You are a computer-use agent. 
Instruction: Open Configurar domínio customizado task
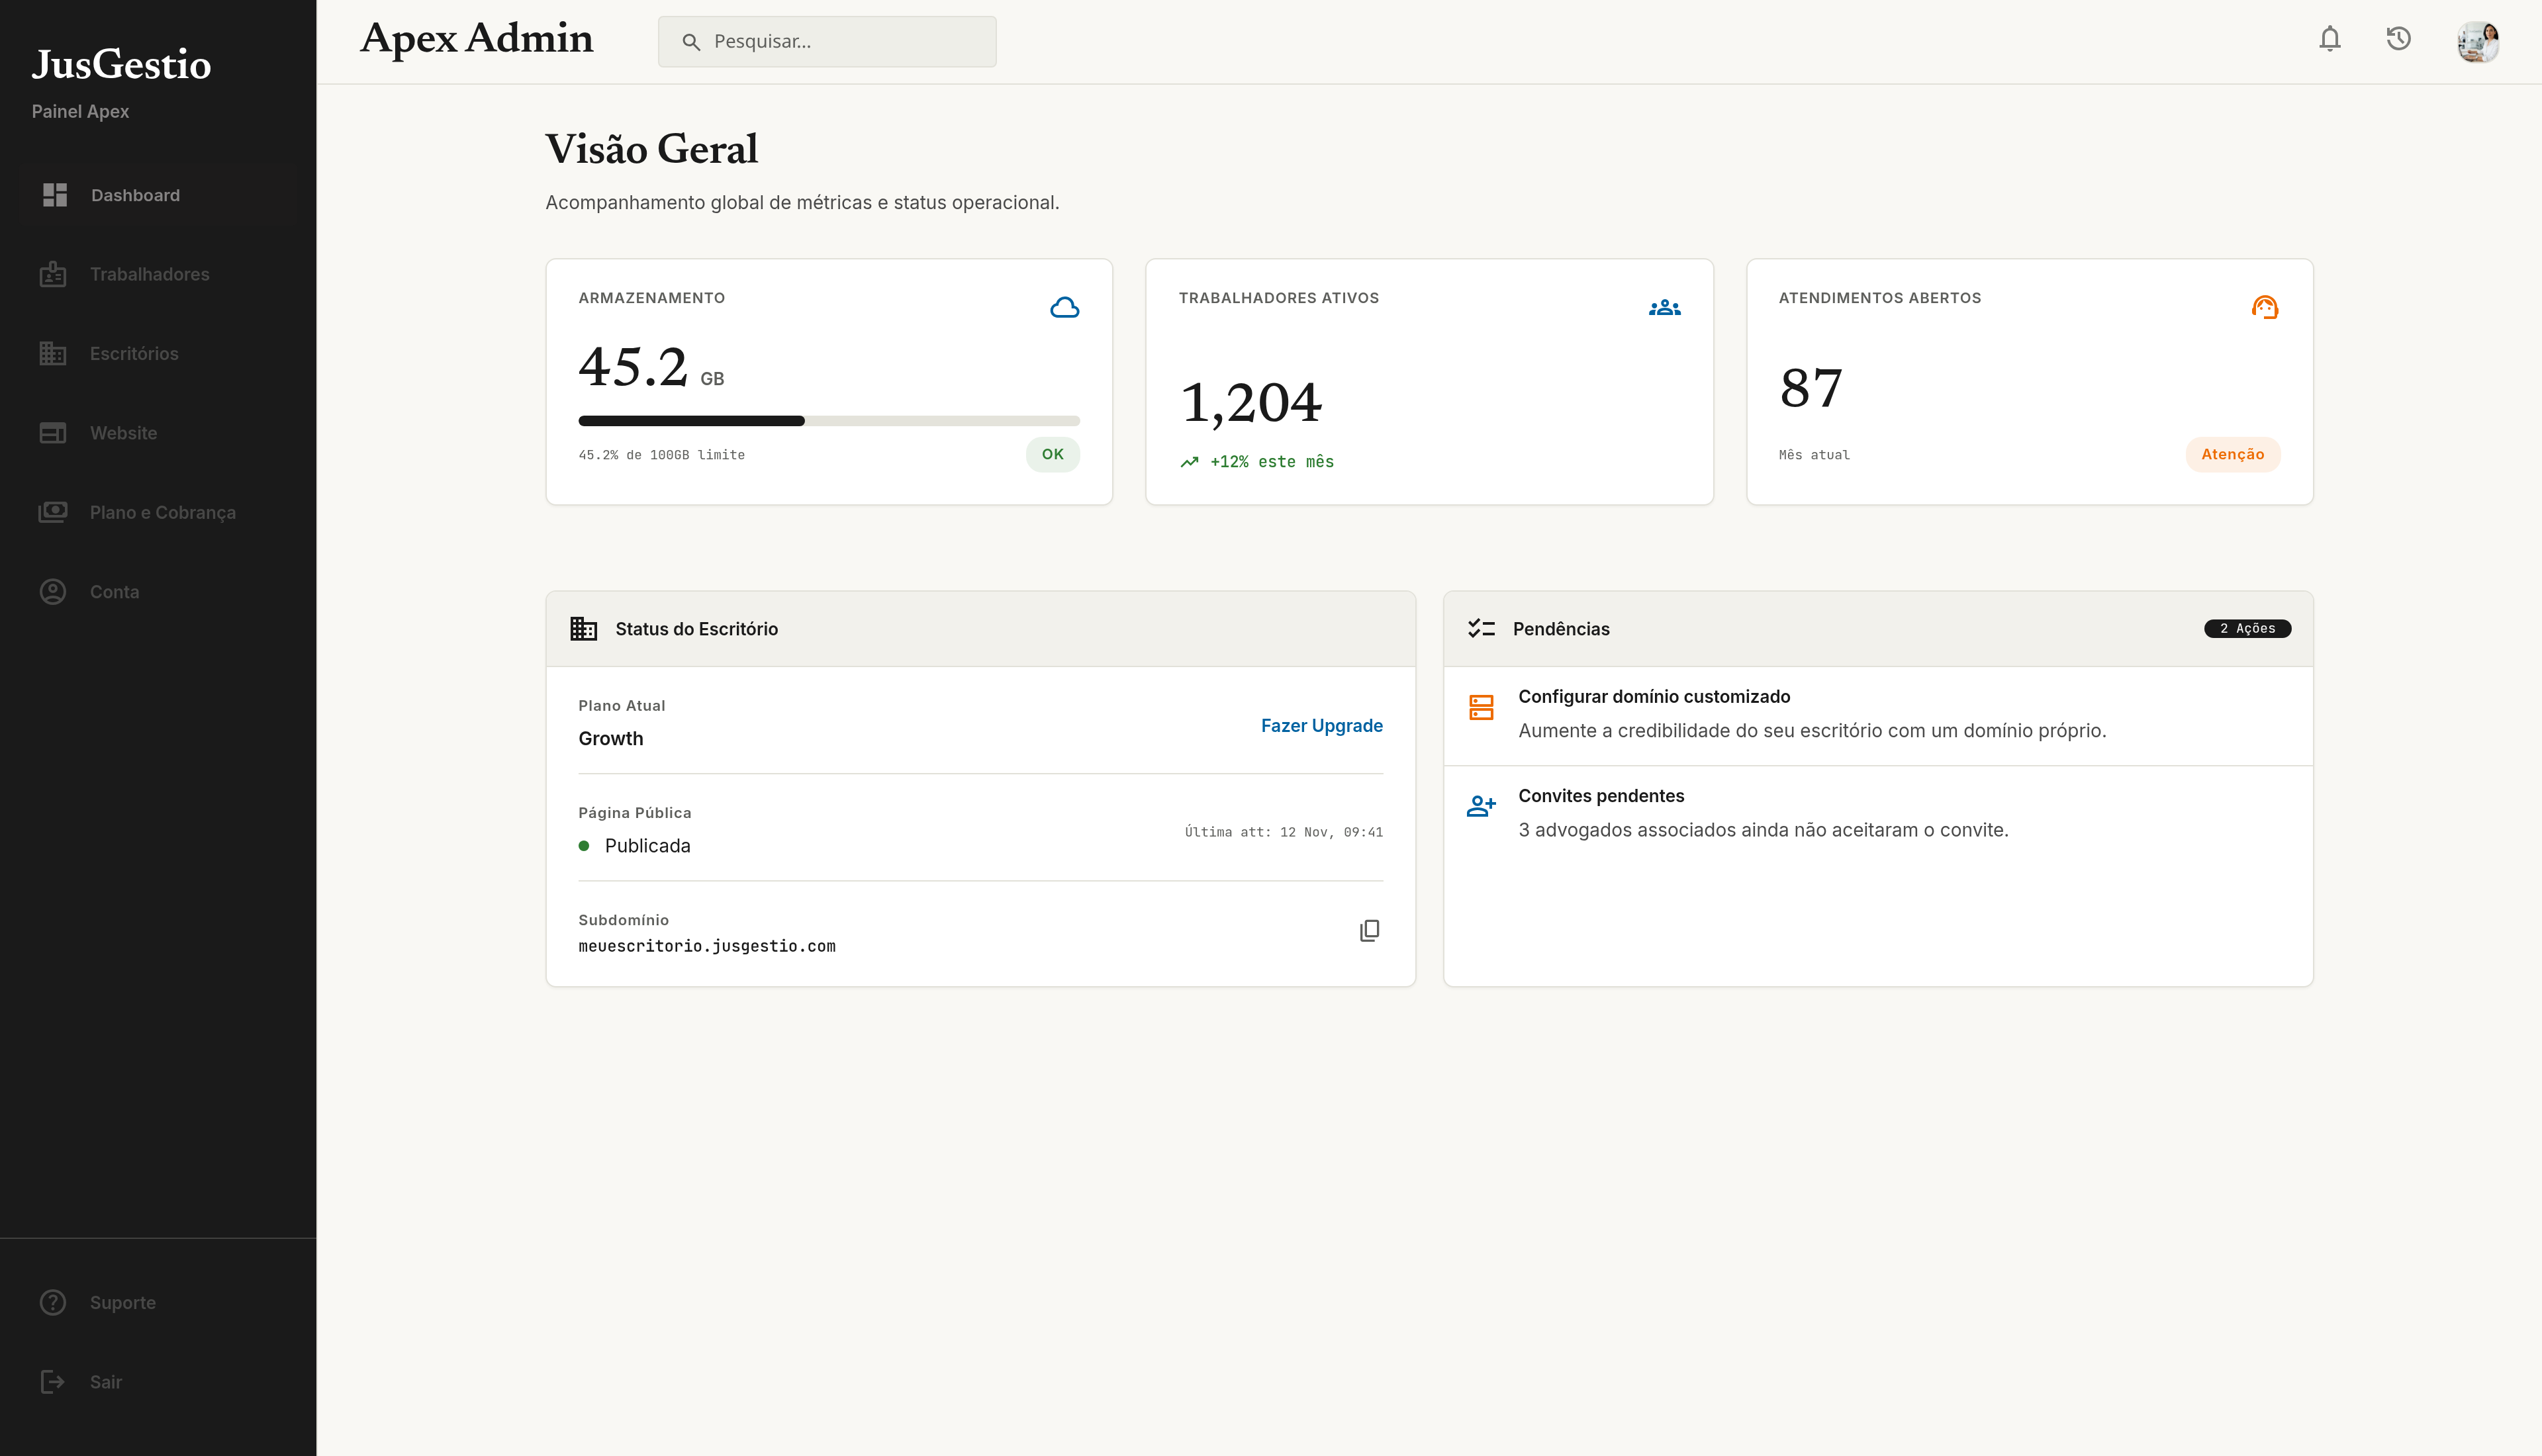[1877, 716]
